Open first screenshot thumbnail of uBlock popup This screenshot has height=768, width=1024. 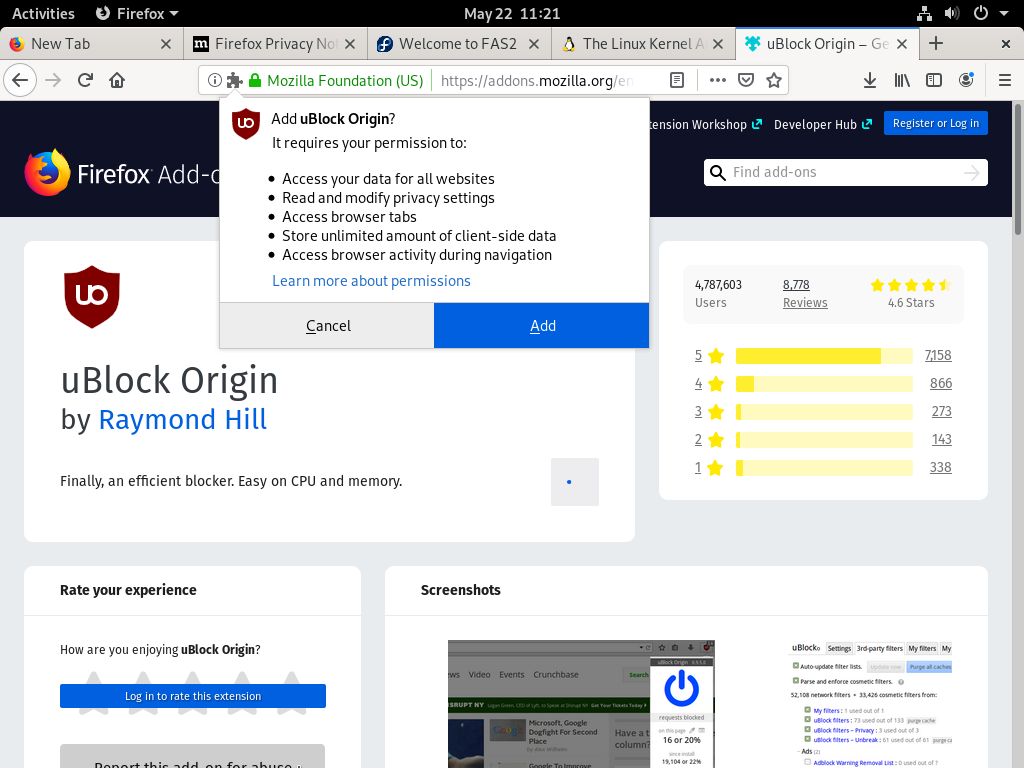coord(581,704)
